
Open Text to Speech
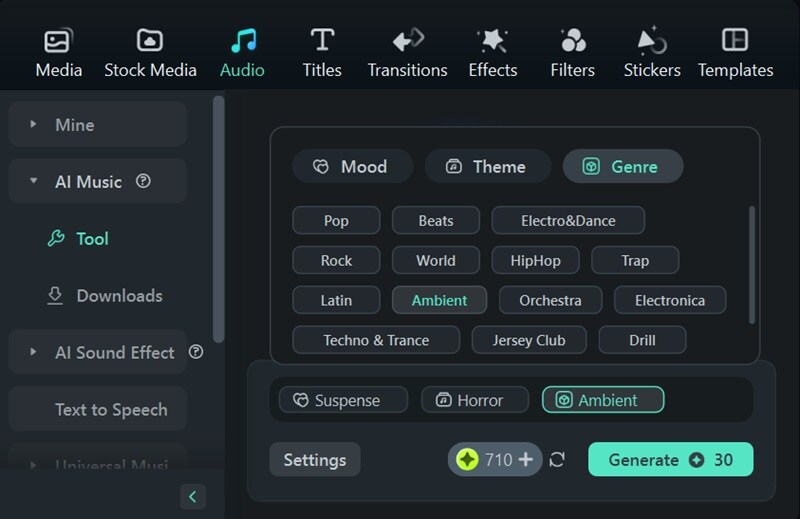pyautogui.click(x=98, y=409)
